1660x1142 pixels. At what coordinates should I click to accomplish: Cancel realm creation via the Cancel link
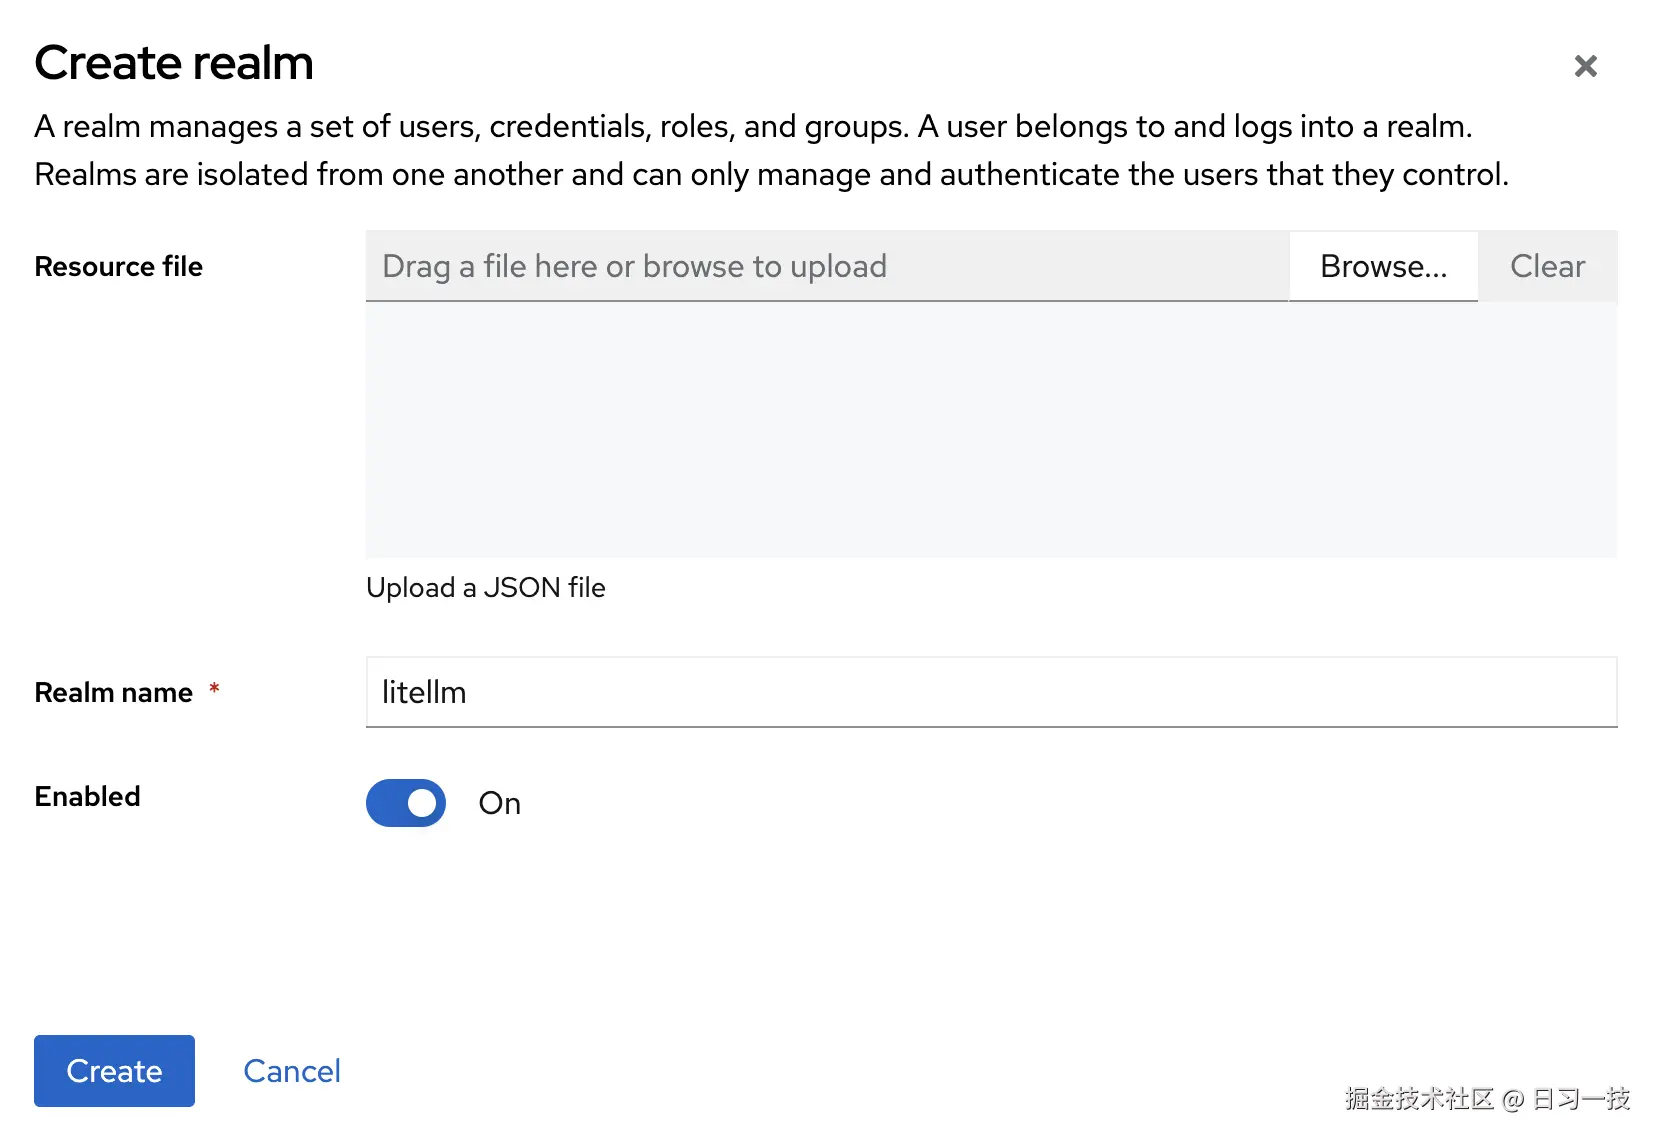(292, 1071)
